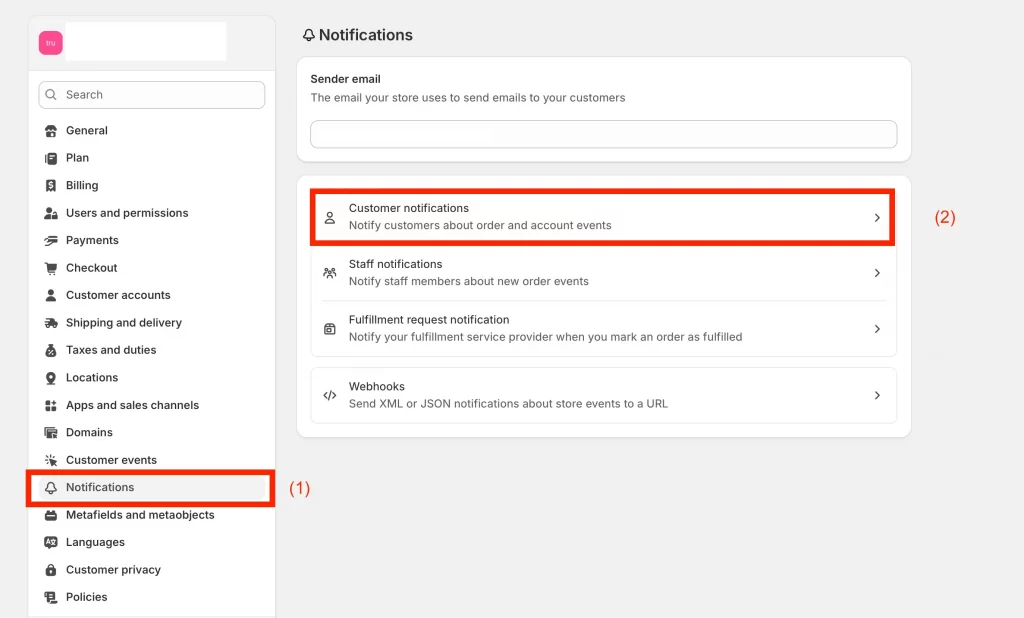The width and height of the screenshot is (1024, 618).
Task: Open Staff notifications settings row
Action: 603,273
